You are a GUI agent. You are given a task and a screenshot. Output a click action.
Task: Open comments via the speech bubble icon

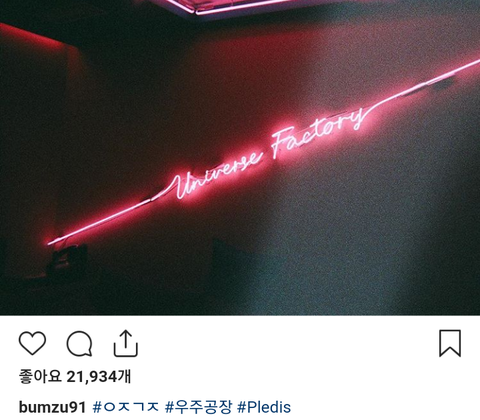click(x=79, y=344)
